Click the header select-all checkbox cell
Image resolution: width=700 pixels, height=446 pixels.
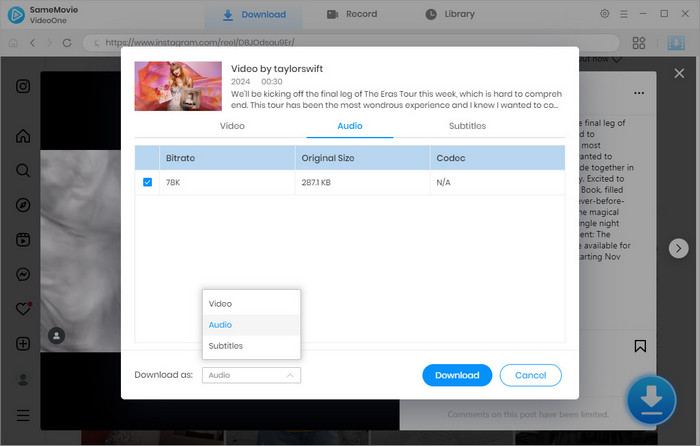coord(147,158)
